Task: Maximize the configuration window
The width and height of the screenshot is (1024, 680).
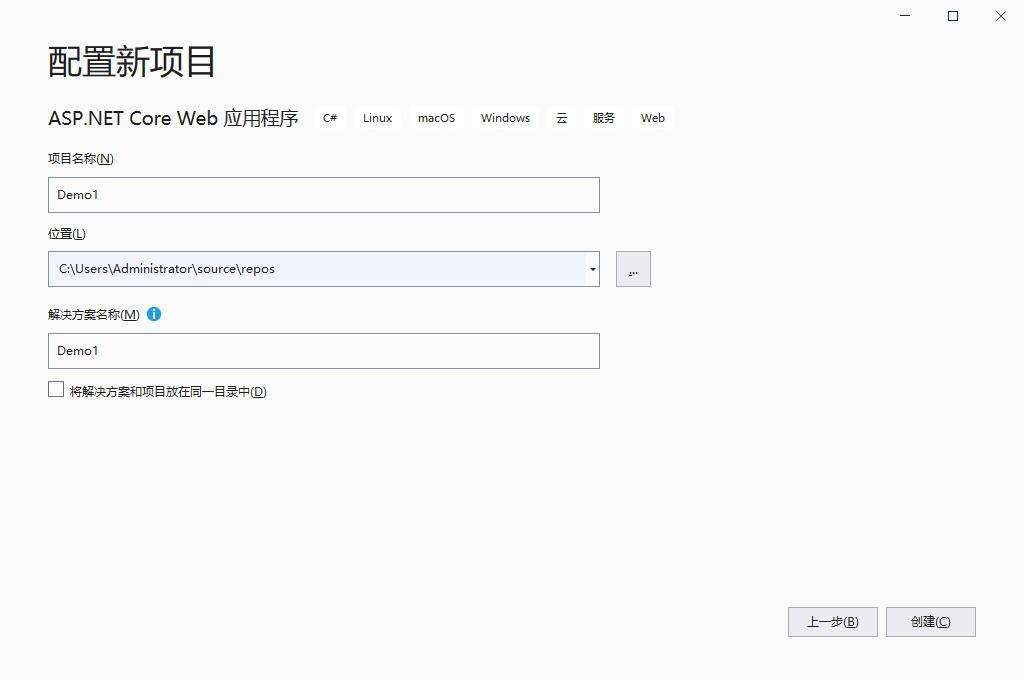Action: pyautogui.click(x=953, y=16)
